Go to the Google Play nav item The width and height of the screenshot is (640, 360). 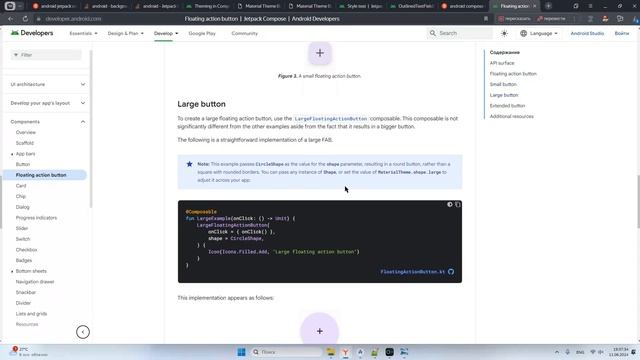[x=202, y=33]
